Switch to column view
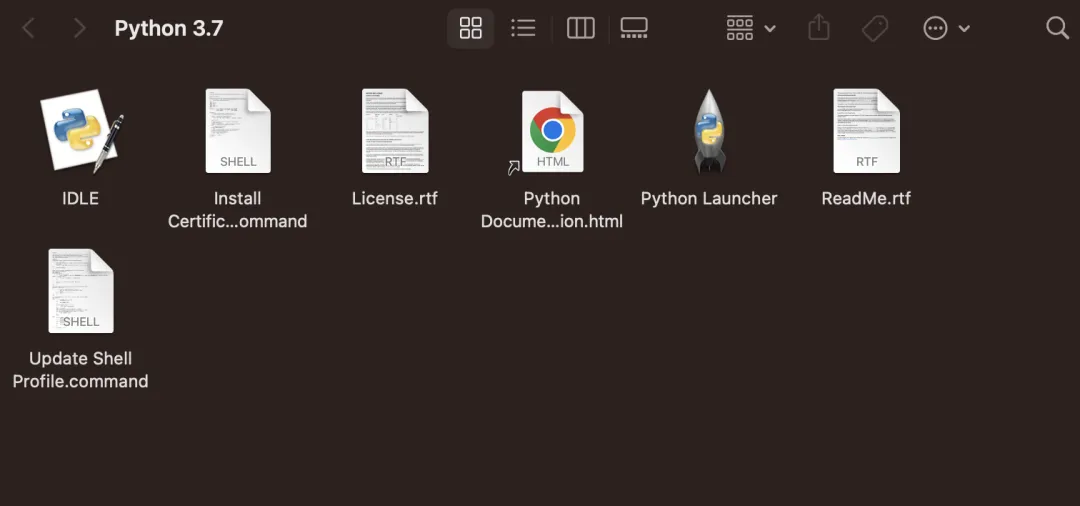This screenshot has height=506, width=1080. click(581, 28)
